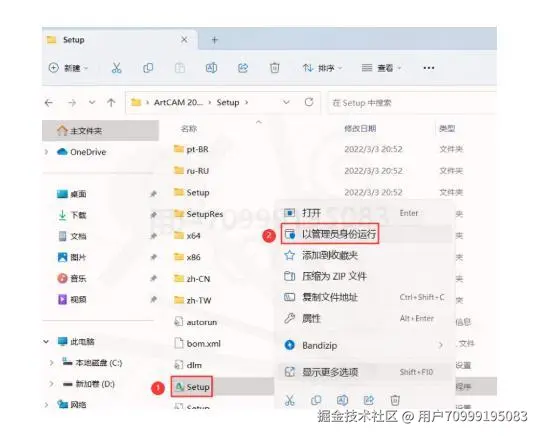Open the 查看 (View) dropdown
Viewport: 540px width, 436px height.
pos(381,68)
